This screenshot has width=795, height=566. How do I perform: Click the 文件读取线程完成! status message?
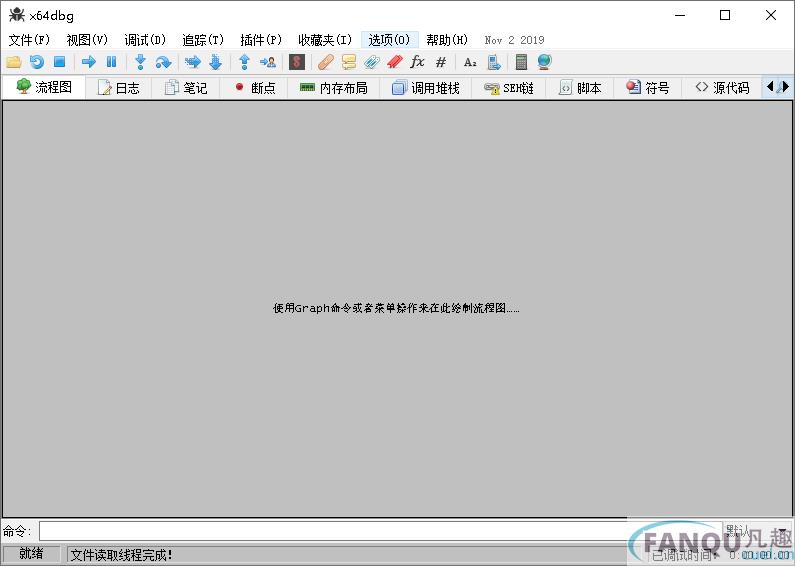coord(121,555)
